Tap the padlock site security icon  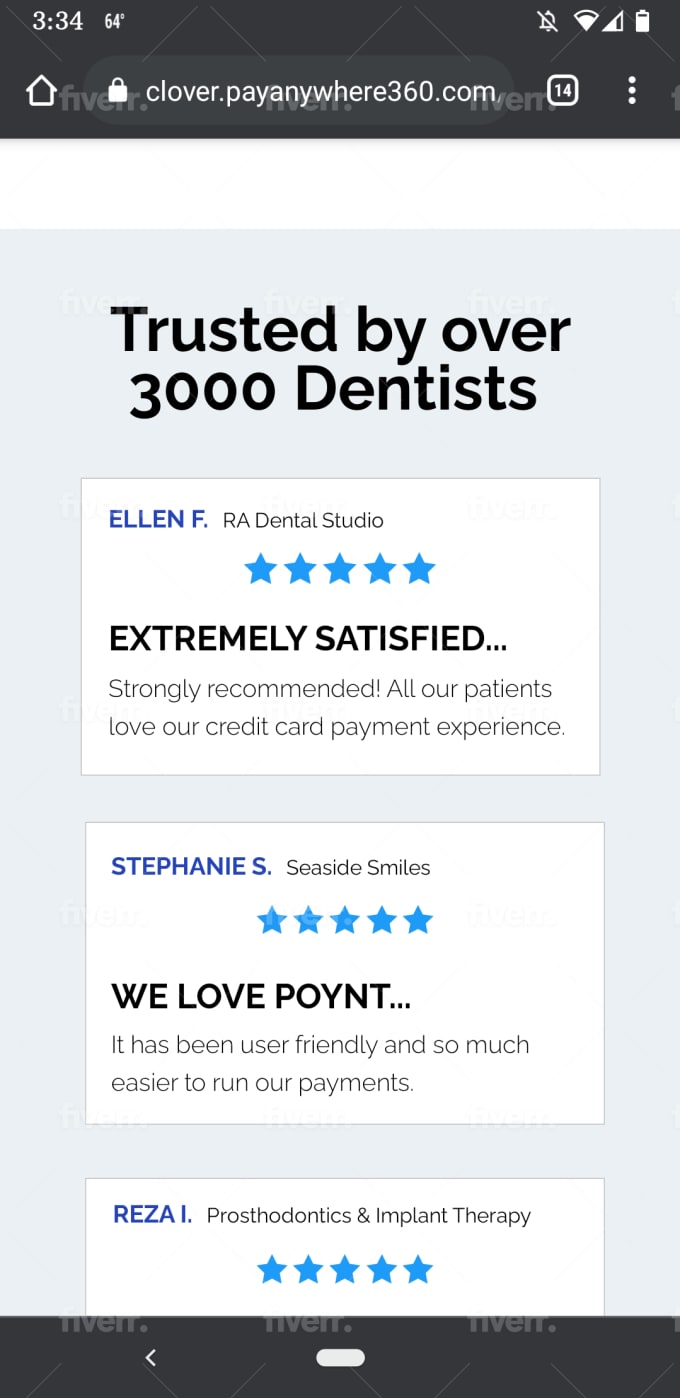pyautogui.click(x=118, y=91)
